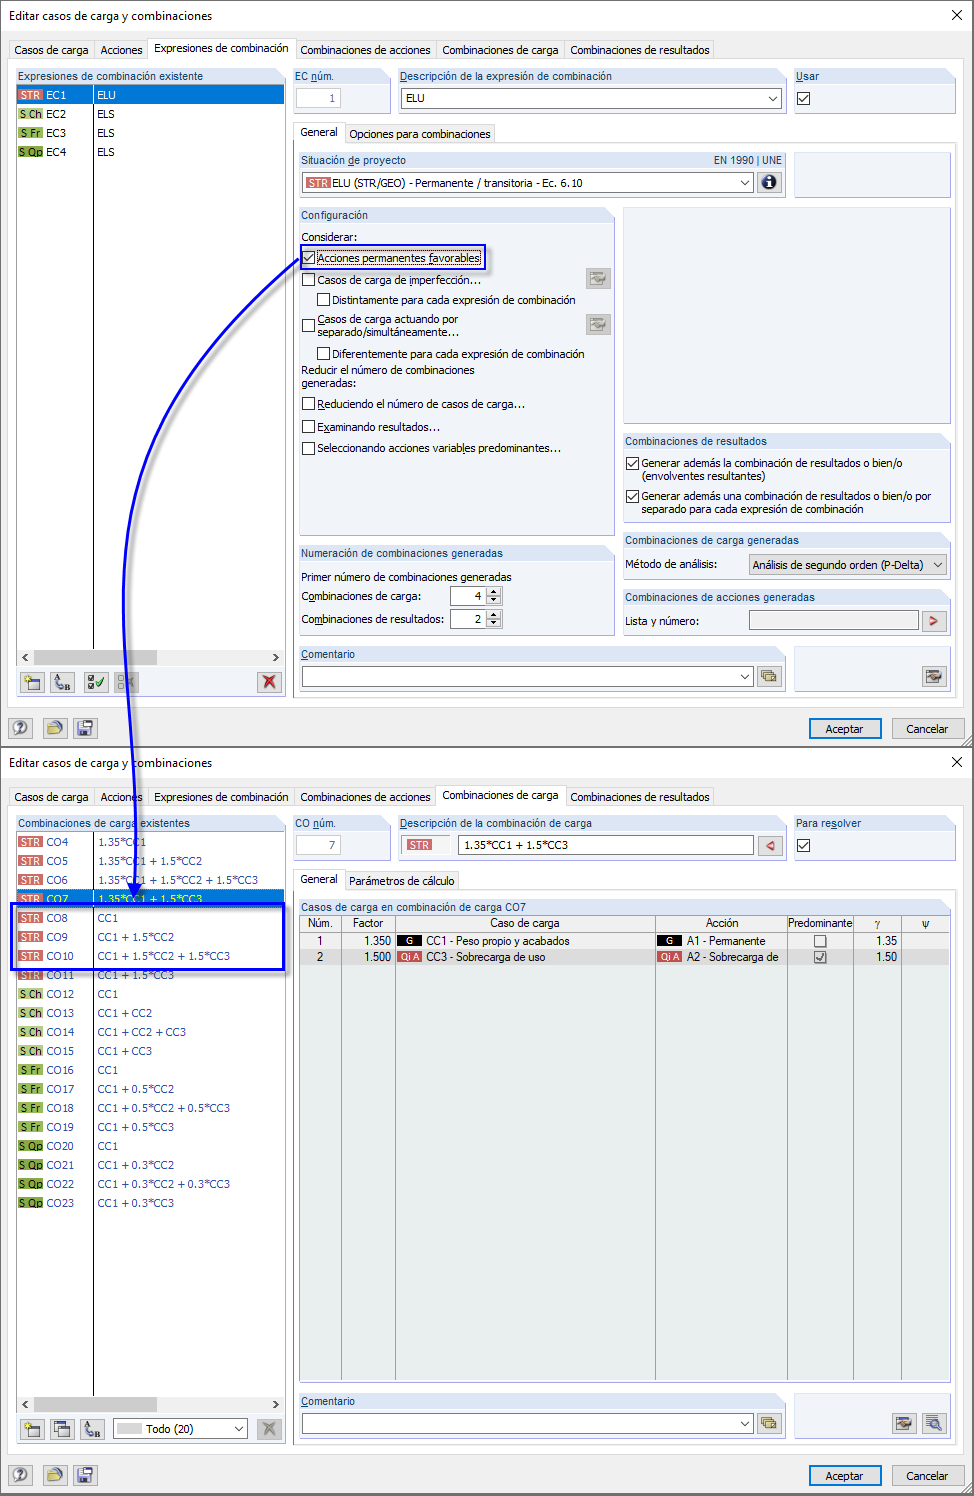Click red arrow beside Lista y número

tap(934, 621)
